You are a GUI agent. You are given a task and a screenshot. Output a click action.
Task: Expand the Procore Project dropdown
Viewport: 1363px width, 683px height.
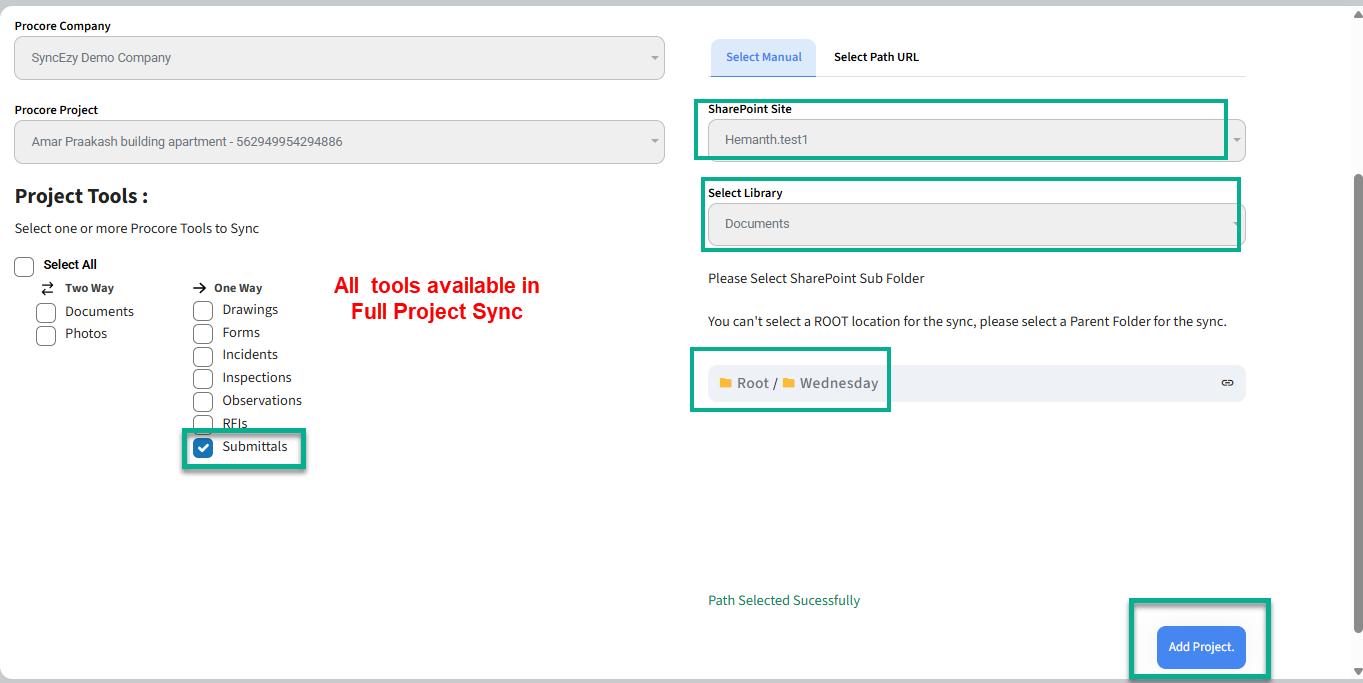[x=339, y=142]
